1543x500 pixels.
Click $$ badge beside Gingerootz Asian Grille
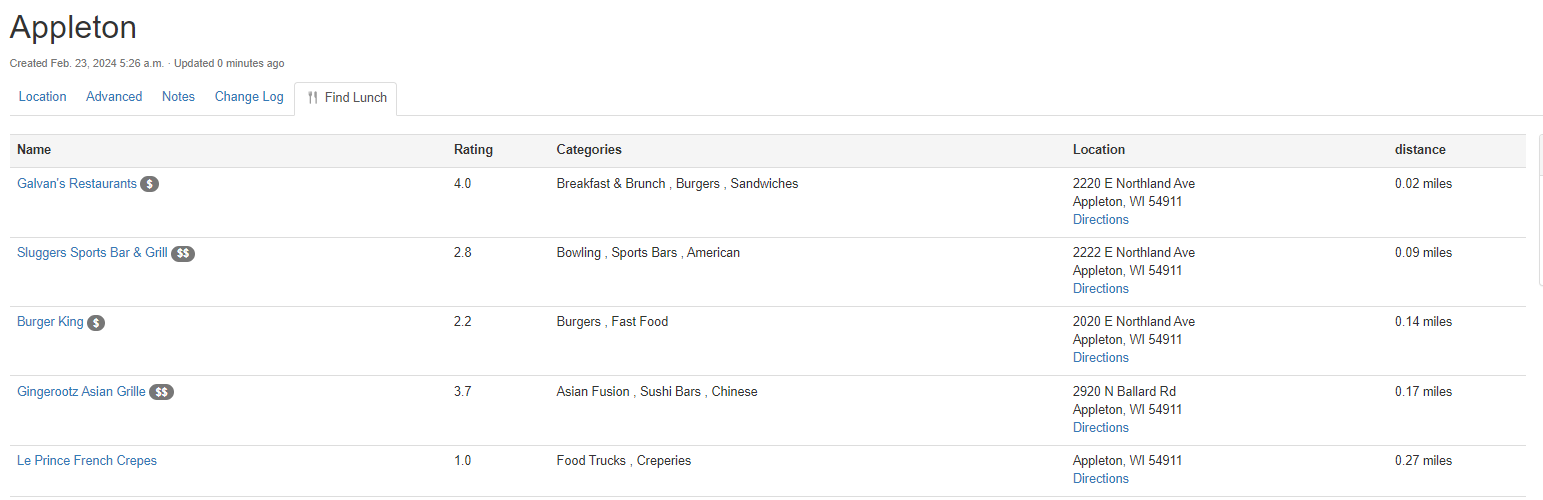tap(162, 392)
